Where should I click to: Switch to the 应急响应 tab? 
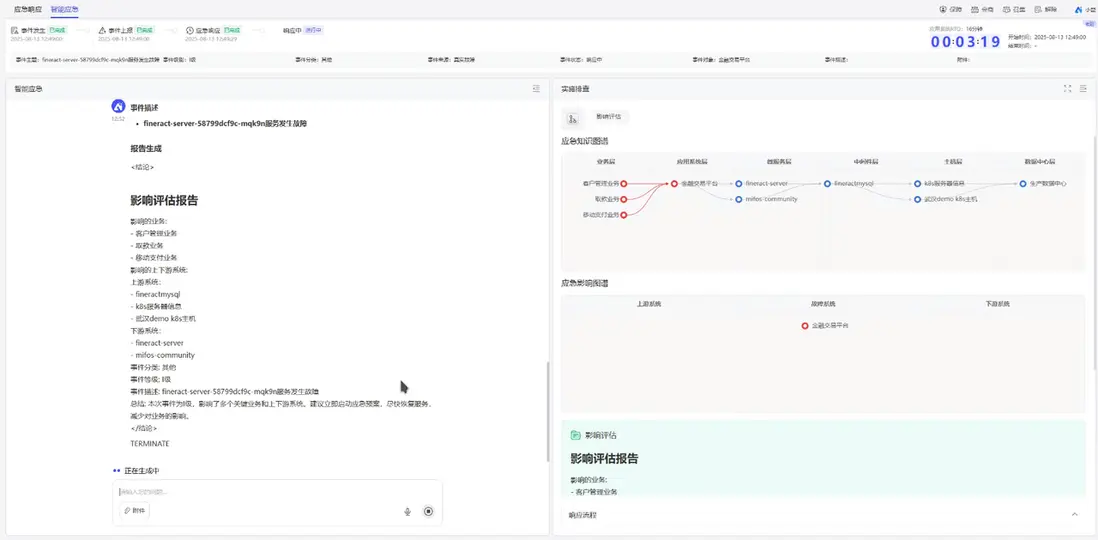click(x=28, y=9)
